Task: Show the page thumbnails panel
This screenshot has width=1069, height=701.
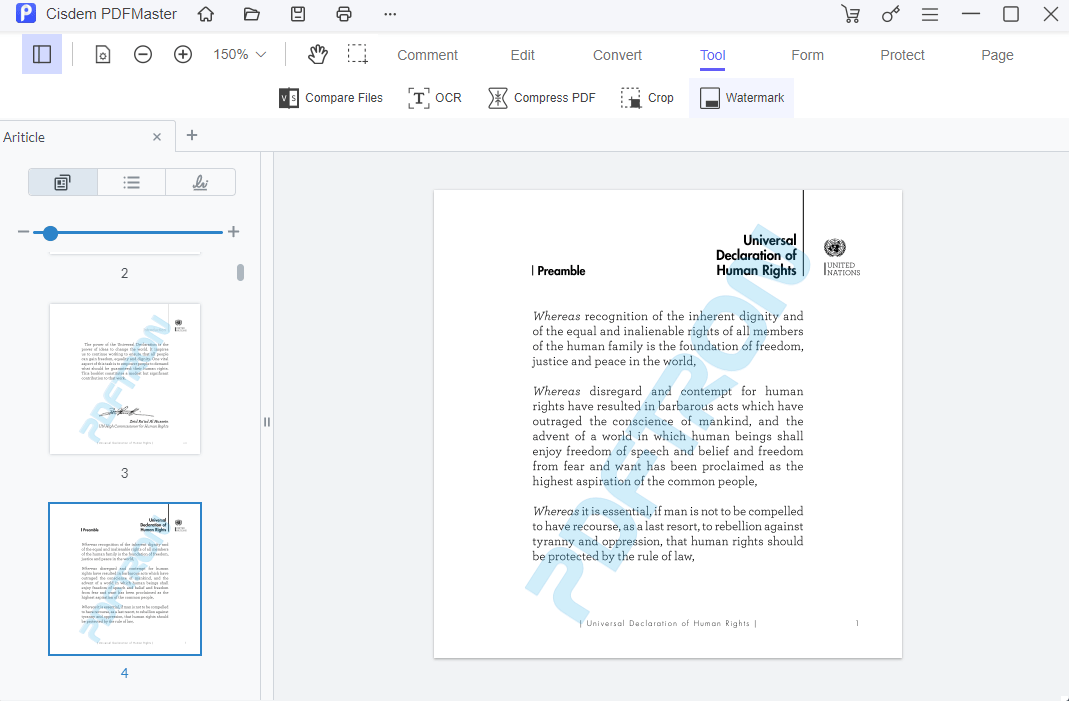Action: point(63,182)
